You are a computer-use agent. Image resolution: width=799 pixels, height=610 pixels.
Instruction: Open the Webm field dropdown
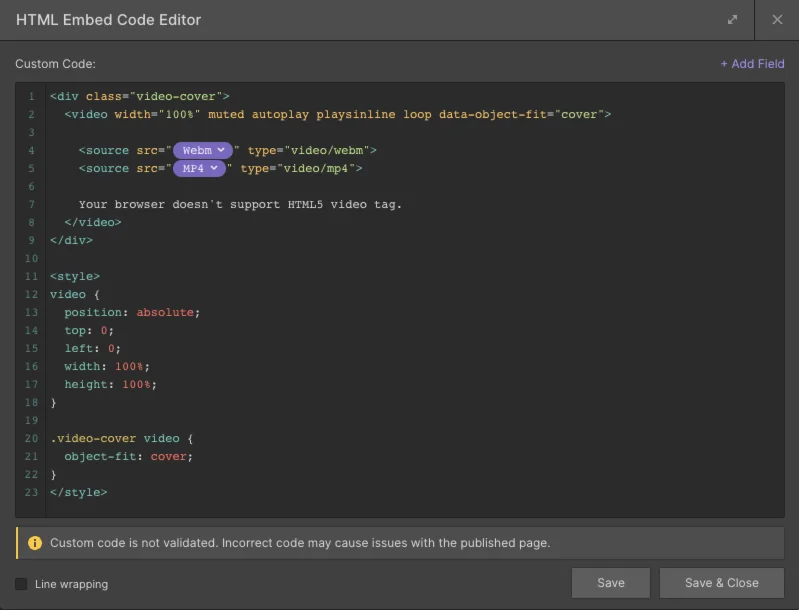pyautogui.click(x=203, y=150)
